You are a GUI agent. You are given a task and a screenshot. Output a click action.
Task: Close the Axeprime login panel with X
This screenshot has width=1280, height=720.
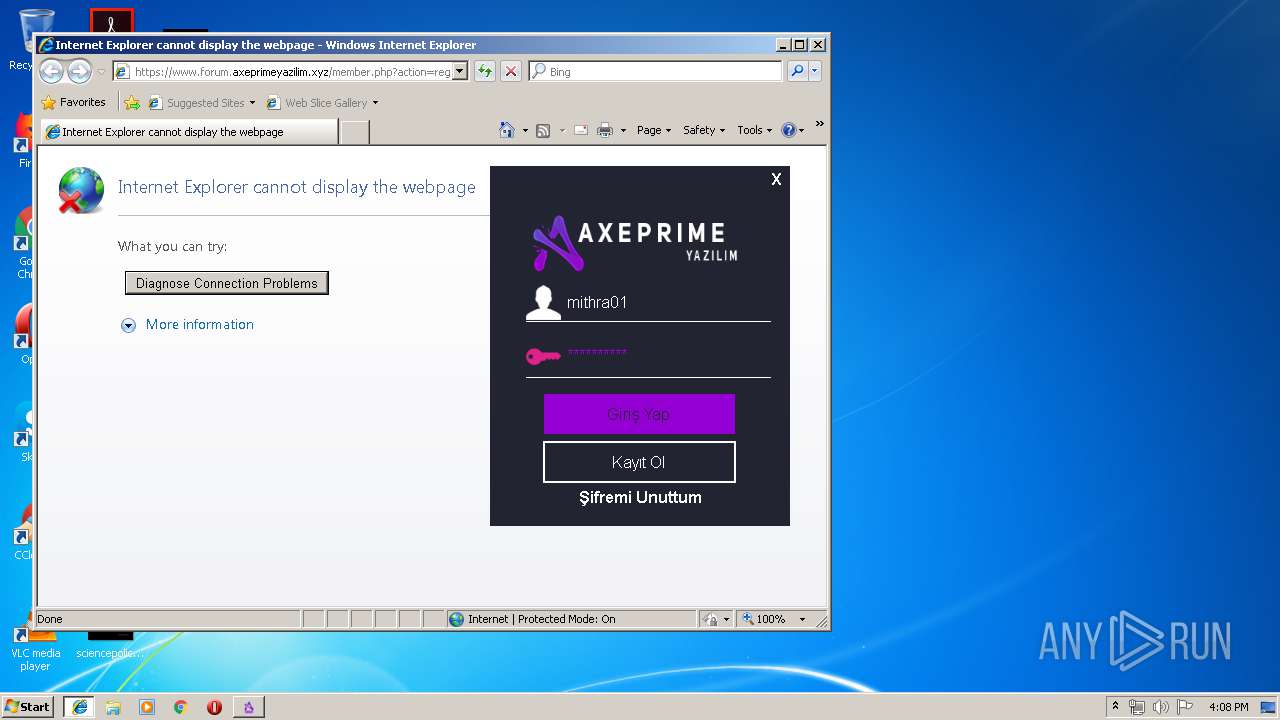click(x=776, y=179)
